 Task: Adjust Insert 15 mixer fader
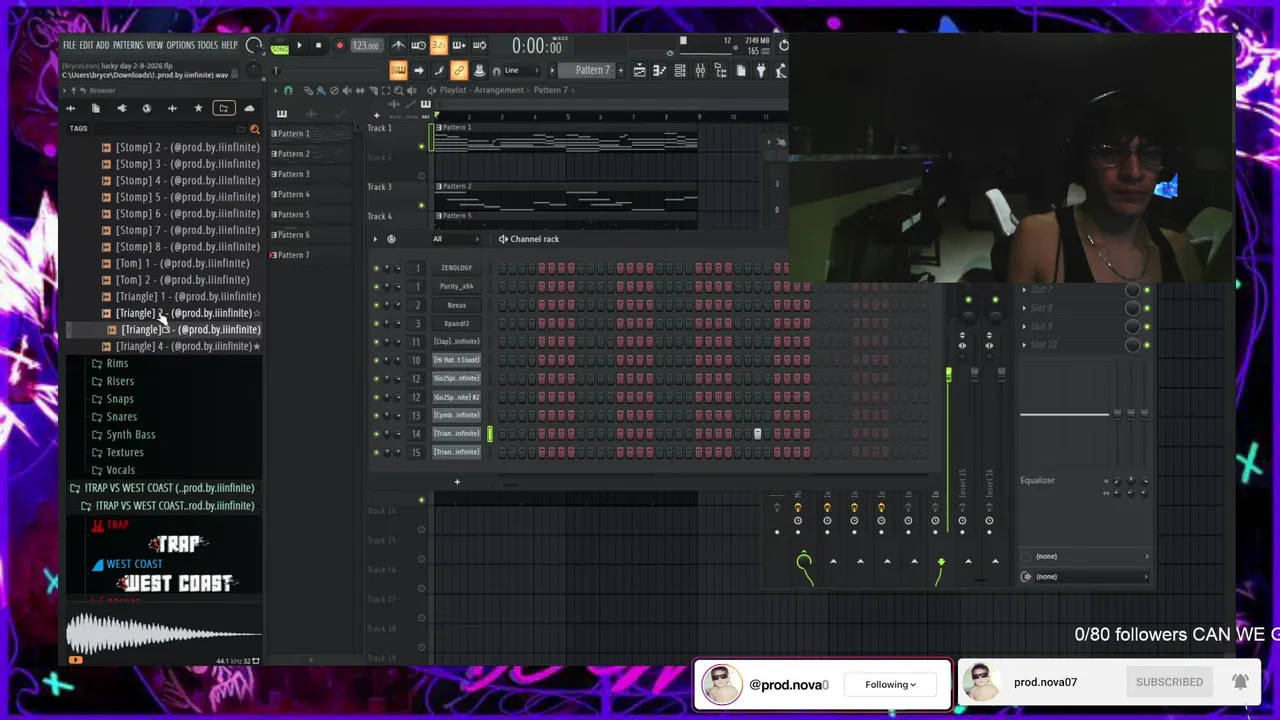[x=975, y=374]
